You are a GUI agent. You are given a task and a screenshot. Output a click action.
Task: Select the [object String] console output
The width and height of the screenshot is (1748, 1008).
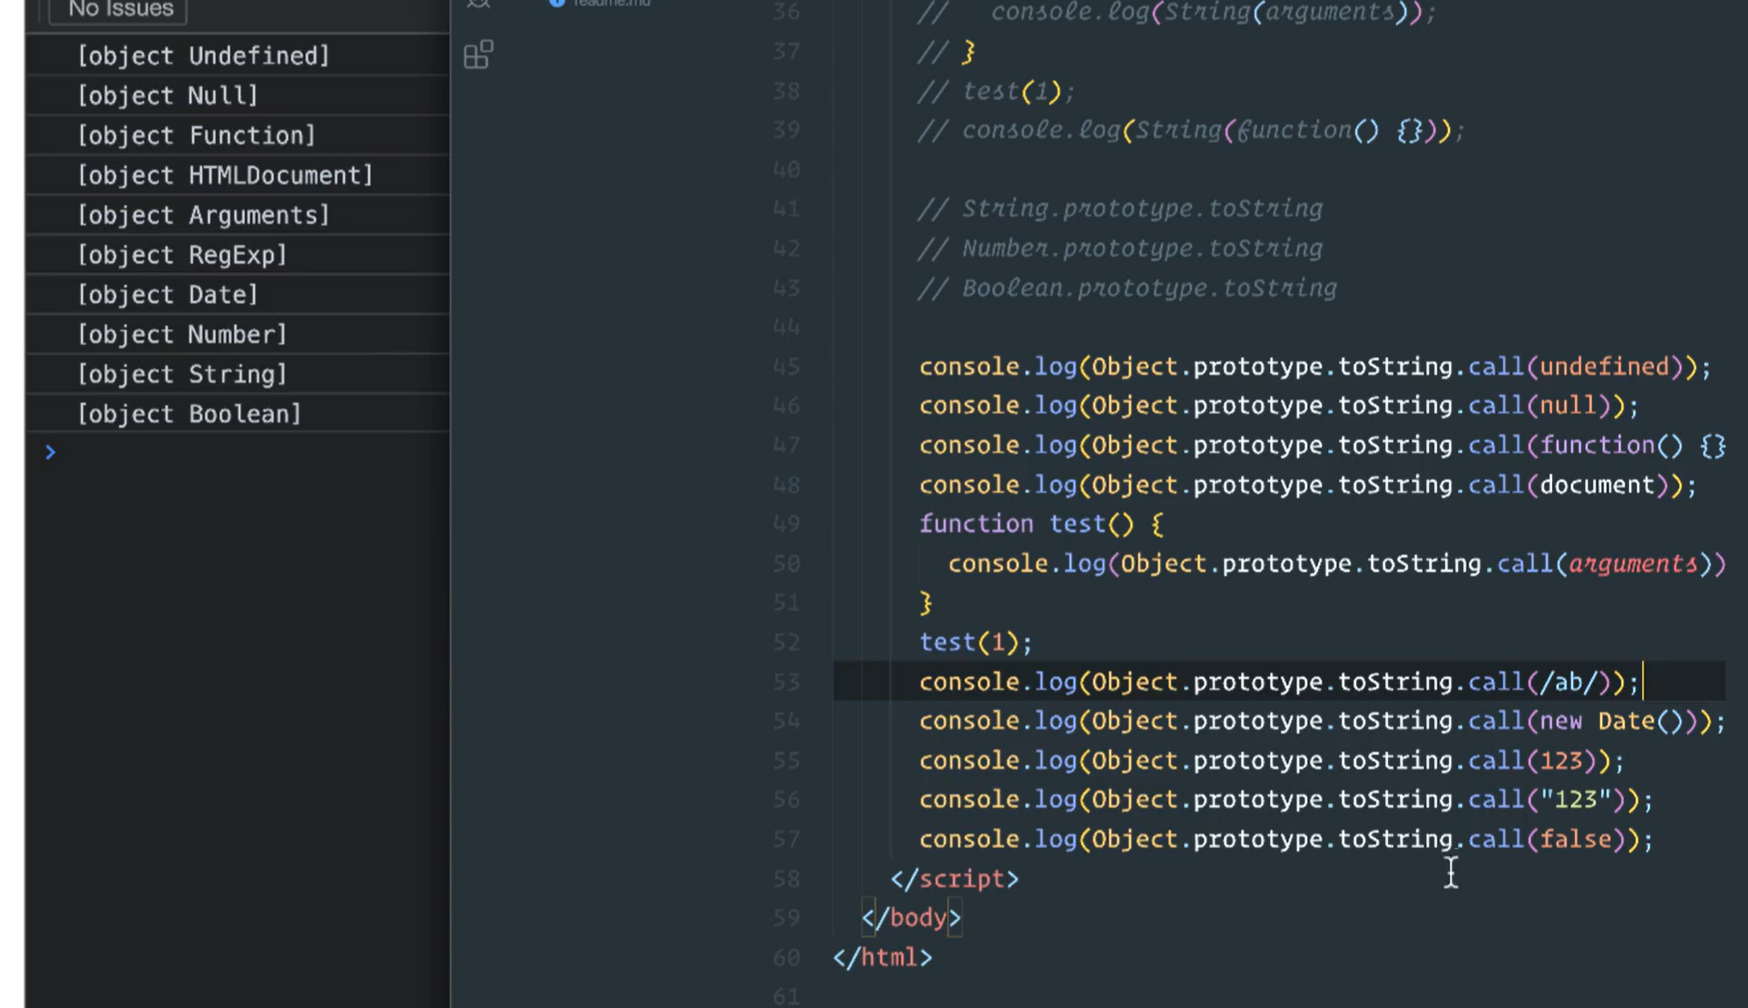pos(182,374)
